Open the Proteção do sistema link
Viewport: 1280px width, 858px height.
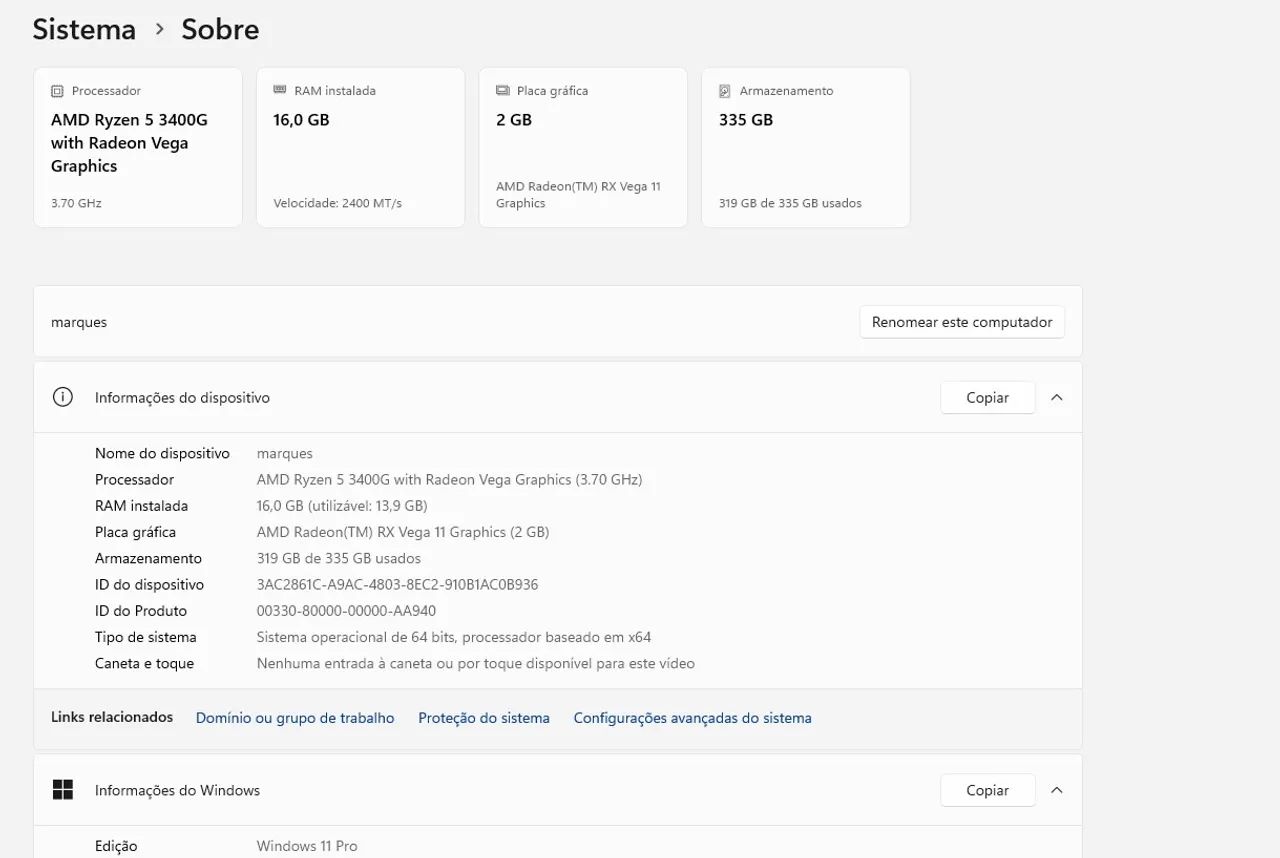pyautogui.click(x=484, y=718)
